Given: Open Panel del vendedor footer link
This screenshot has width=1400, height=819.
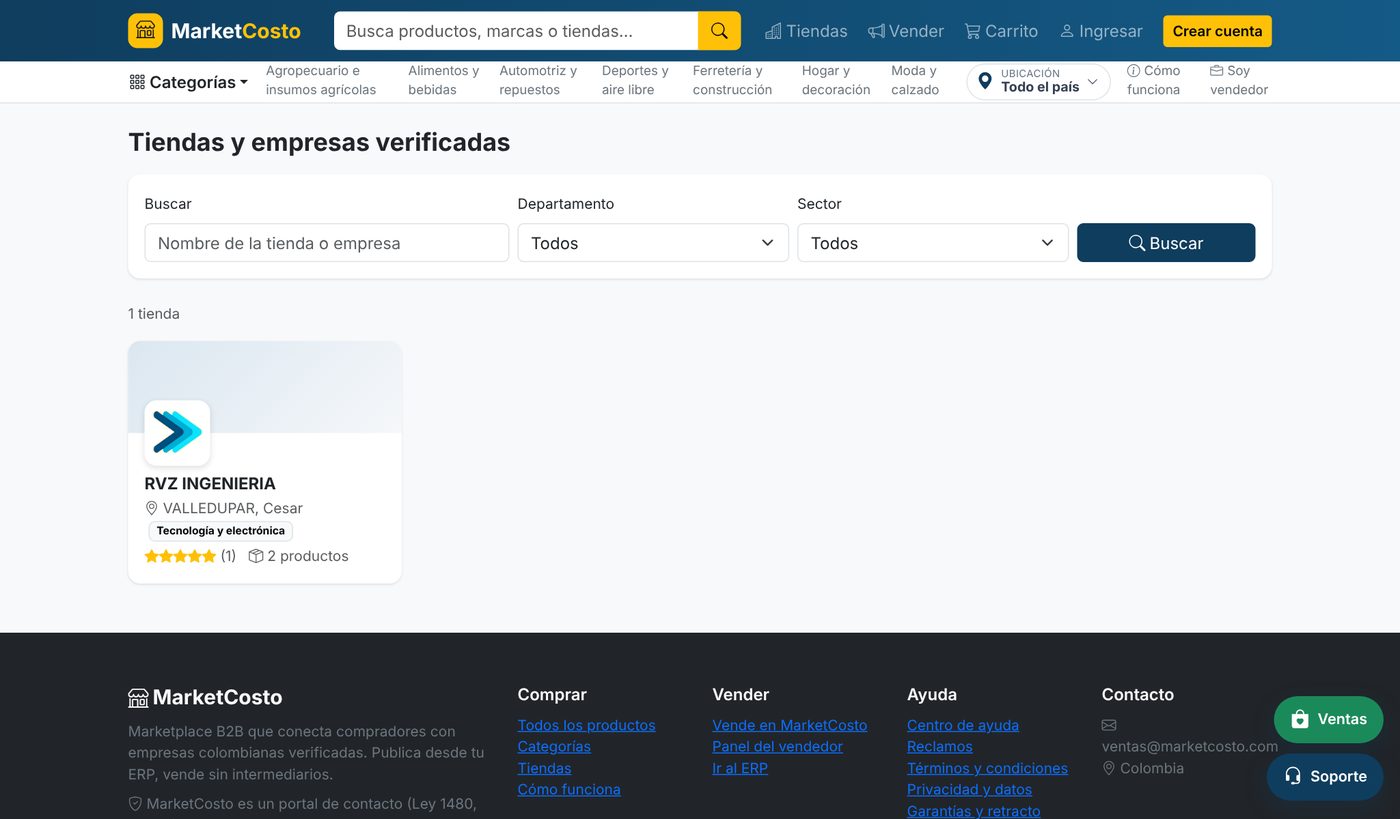Looking at the screenshot, I should (x=778, y=746).
